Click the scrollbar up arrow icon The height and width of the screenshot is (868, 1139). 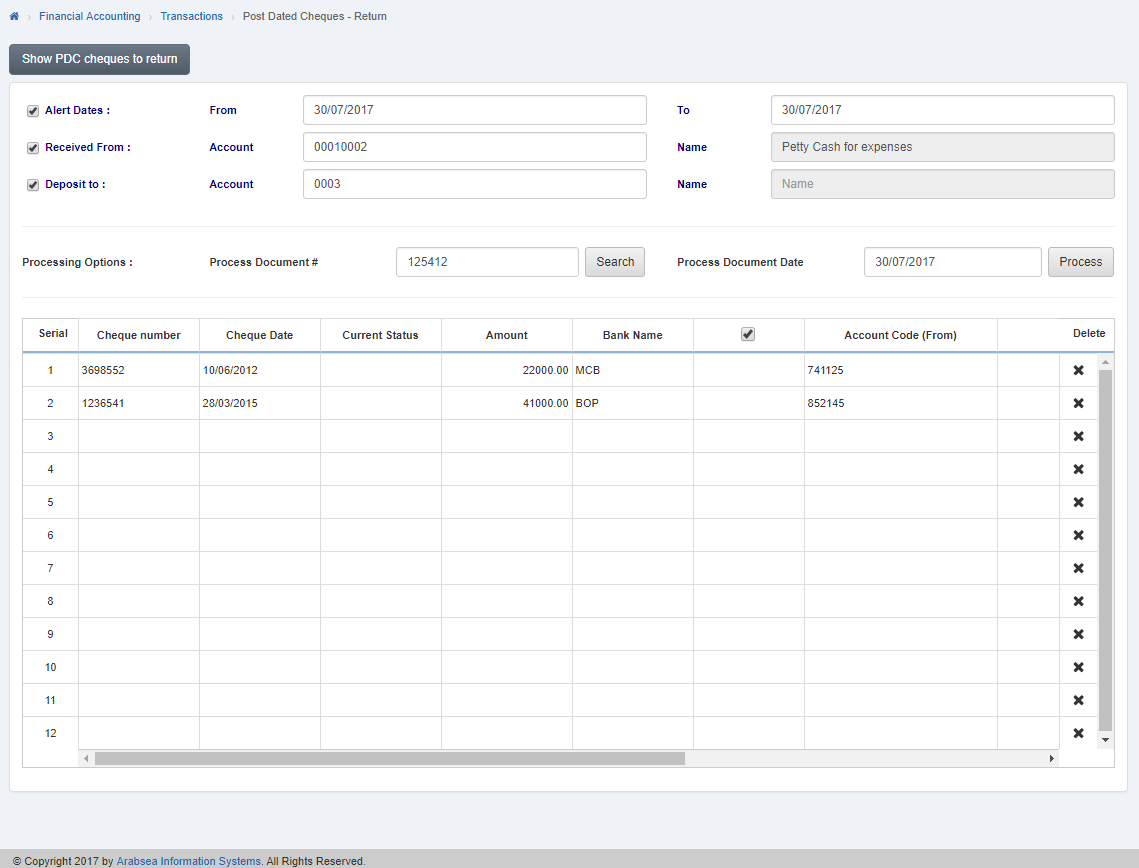[1105, 360]
